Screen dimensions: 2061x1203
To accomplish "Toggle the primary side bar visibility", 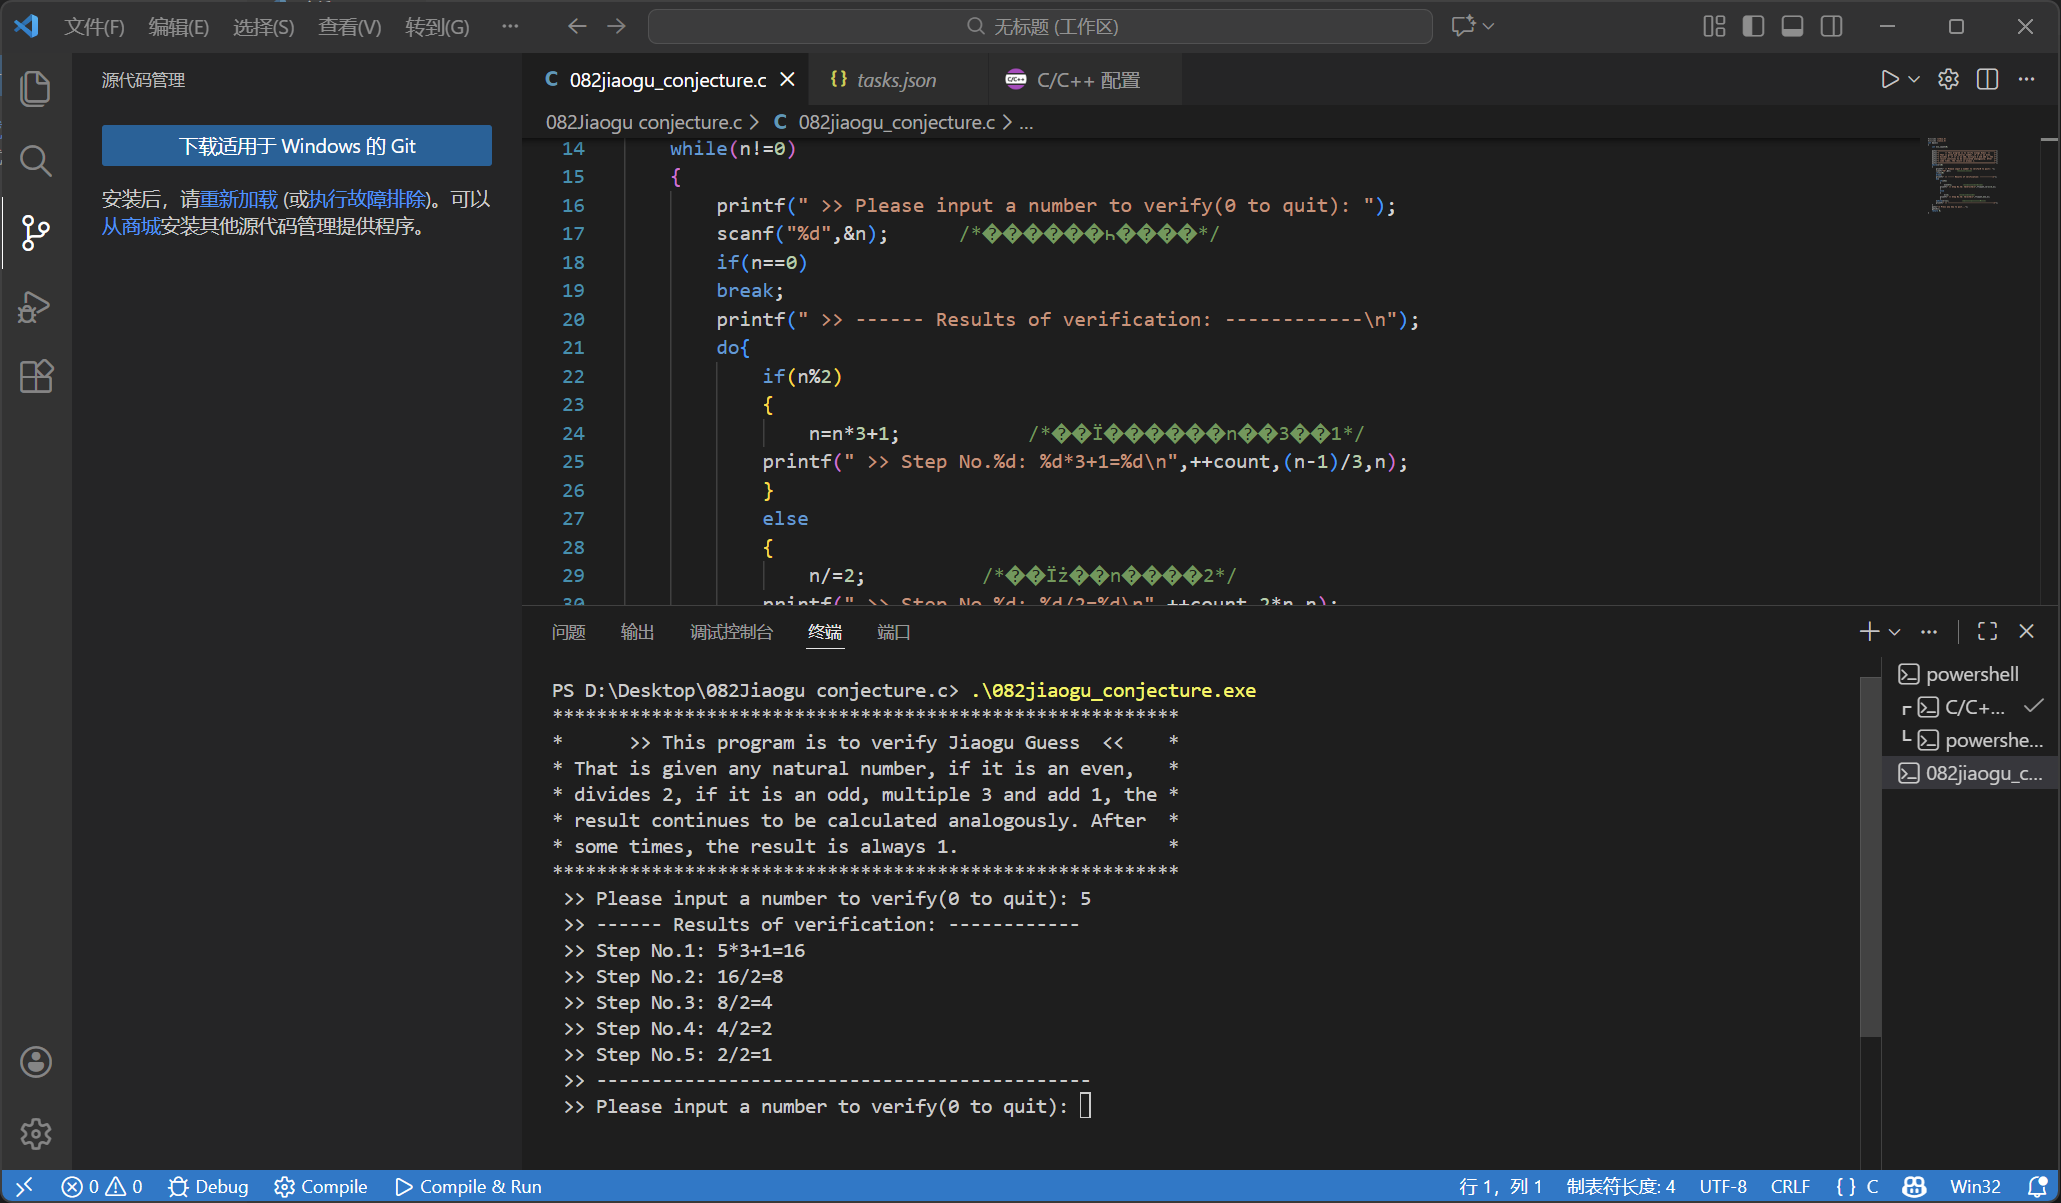I will pos(1753,26).
